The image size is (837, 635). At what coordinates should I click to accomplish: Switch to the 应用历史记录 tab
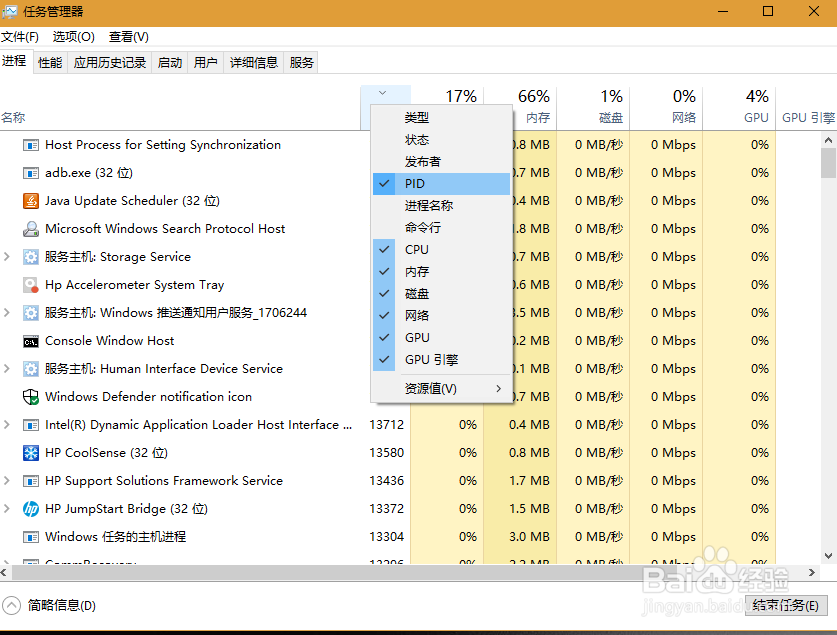[x=110, y=62]
